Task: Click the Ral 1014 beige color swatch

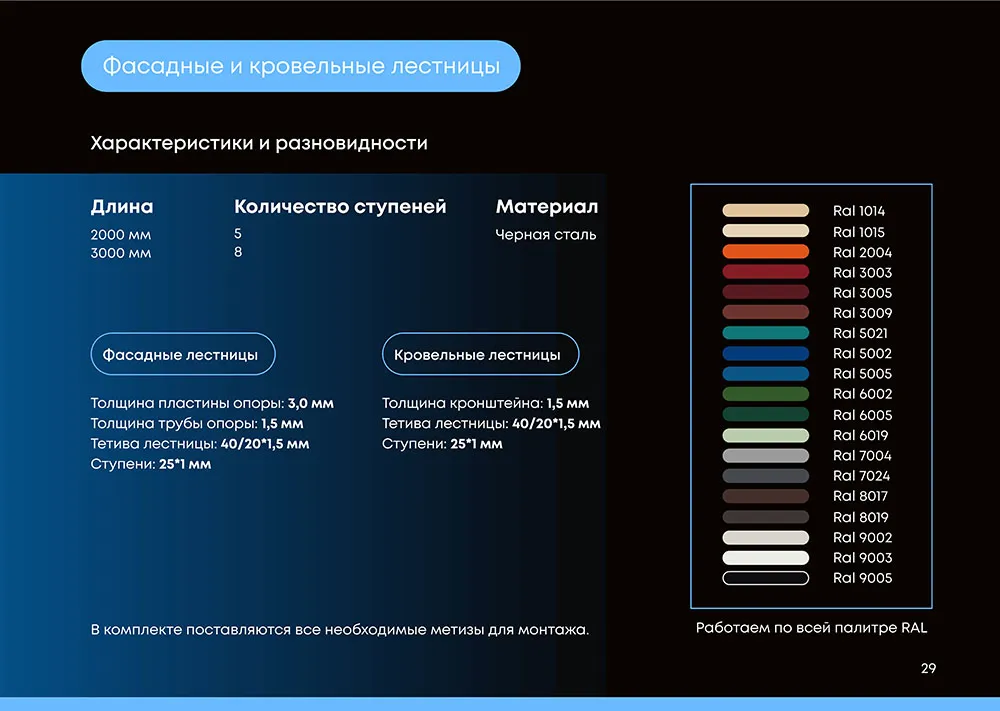Action: 765,211
